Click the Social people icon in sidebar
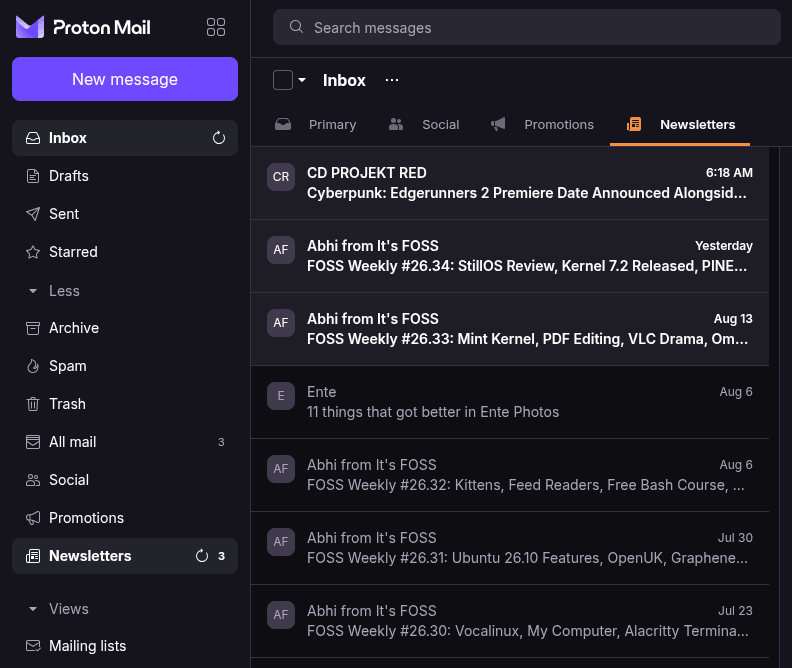 pyautogui.click(x=33, y=480)
